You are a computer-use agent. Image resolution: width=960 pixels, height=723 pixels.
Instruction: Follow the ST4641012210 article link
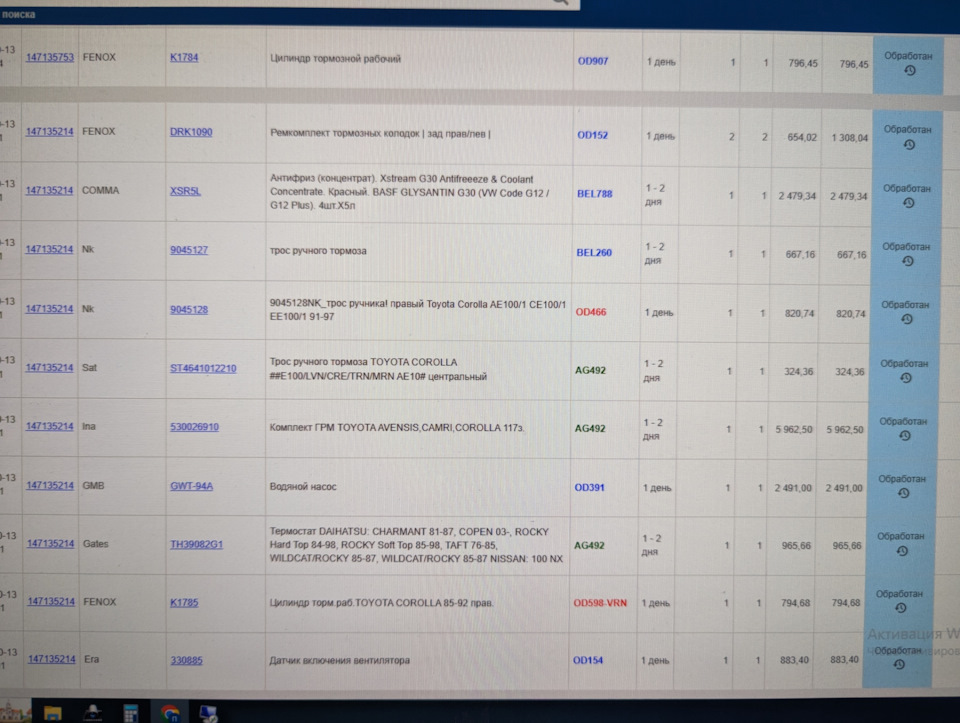tap(203, 368)
